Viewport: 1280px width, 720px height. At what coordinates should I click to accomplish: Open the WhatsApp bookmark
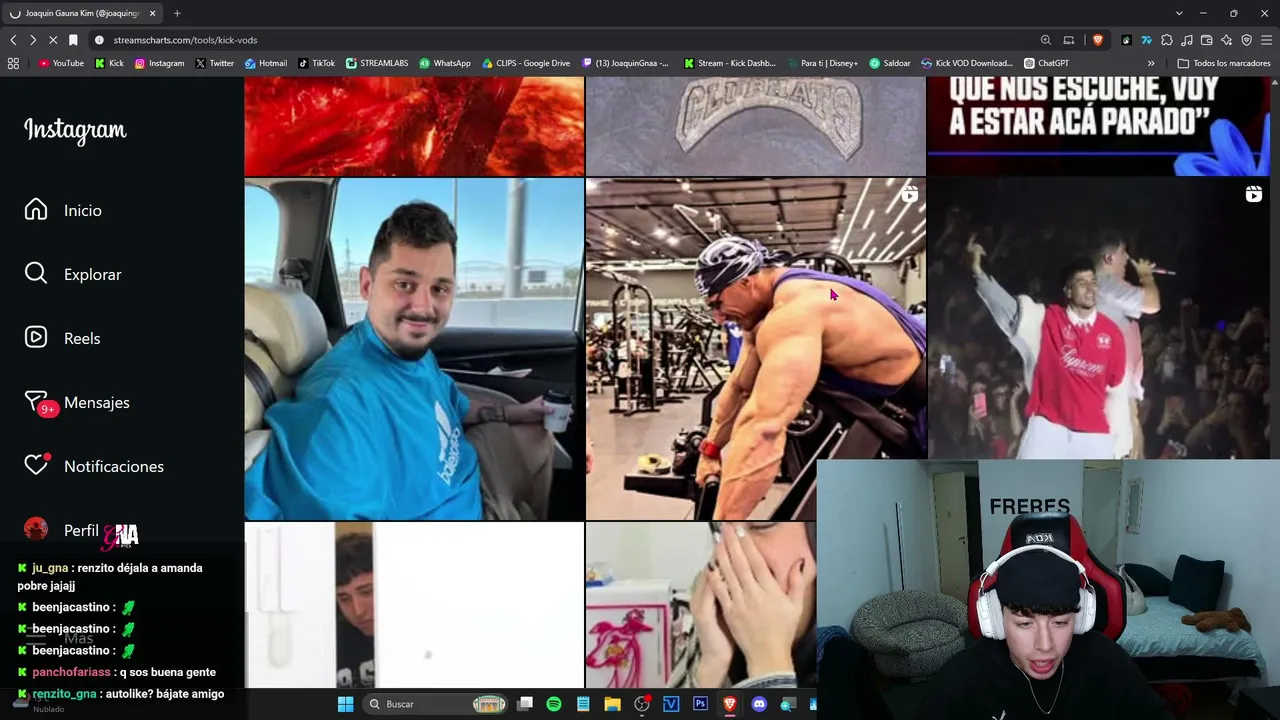coord(445,63)
